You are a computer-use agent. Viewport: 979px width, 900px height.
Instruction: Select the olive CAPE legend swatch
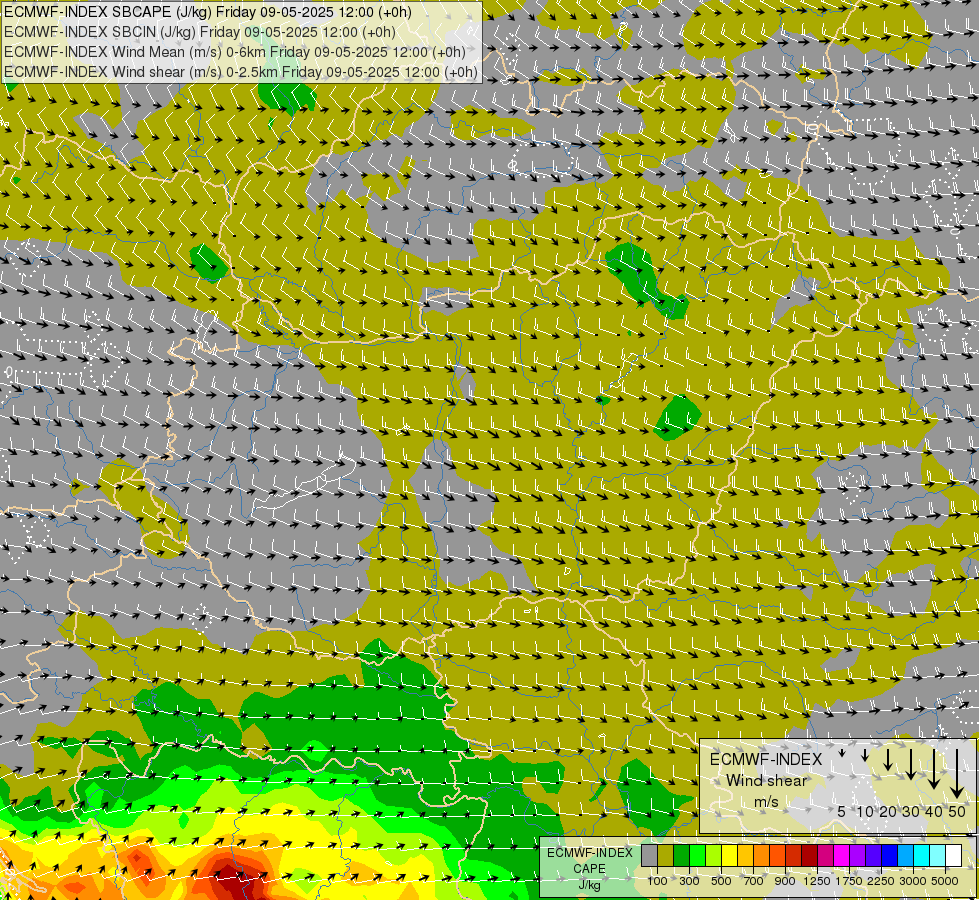(666, 856)
